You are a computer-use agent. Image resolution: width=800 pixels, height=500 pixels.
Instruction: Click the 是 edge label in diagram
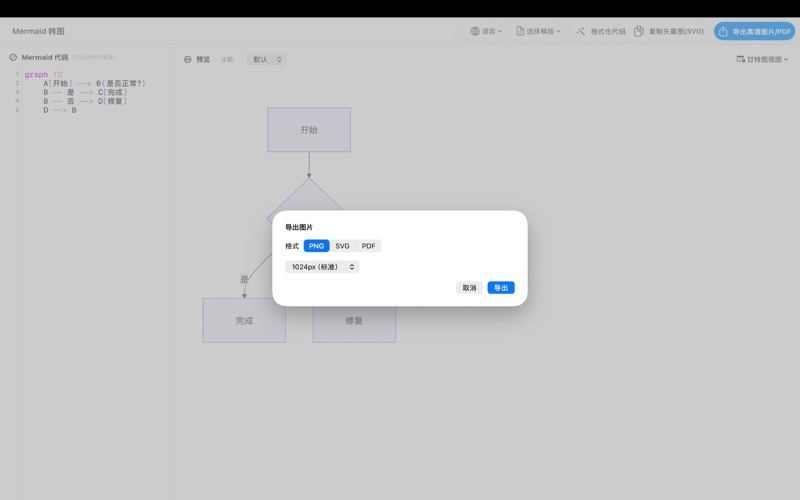[x=244, y=279]
